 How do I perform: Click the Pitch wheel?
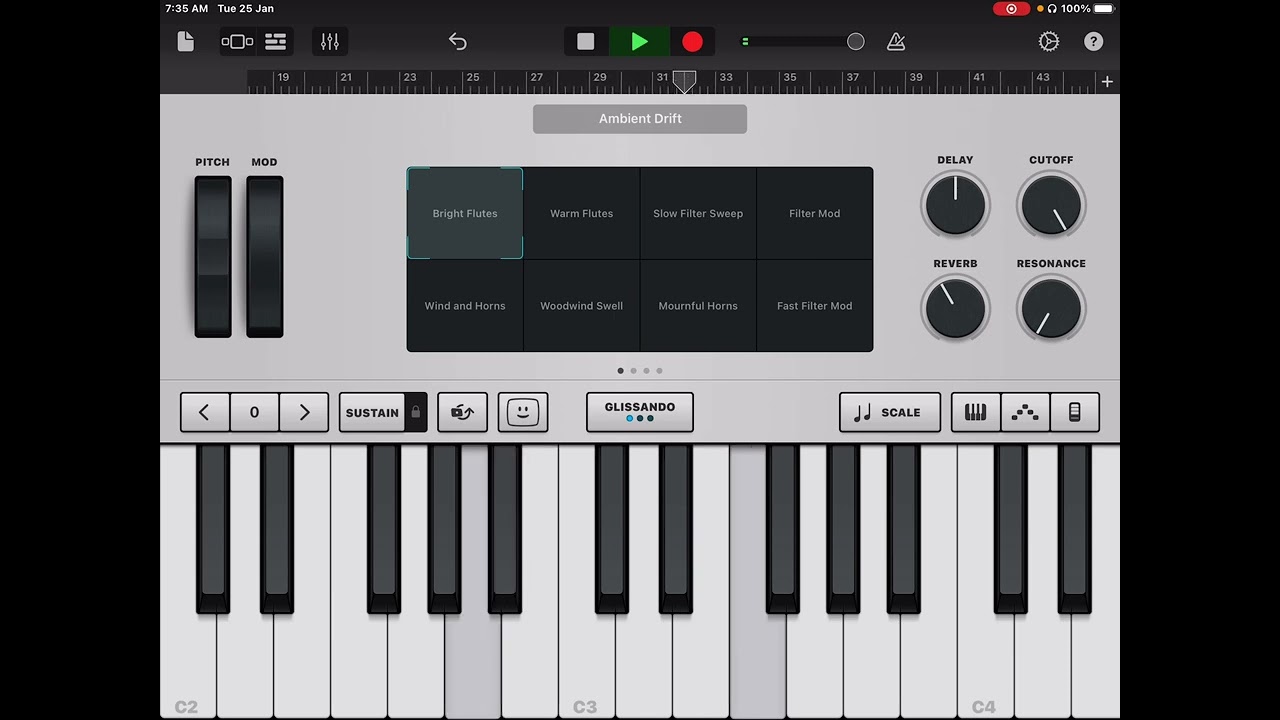(x=213, y=257)
